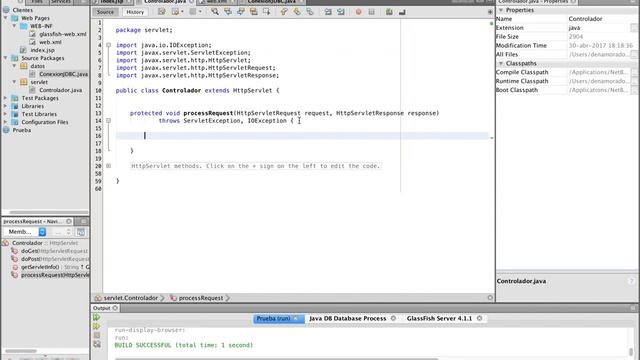The image size is (640, 360).
Task: Select getServletInfo method in Navigator
Action: pos(55,267)
